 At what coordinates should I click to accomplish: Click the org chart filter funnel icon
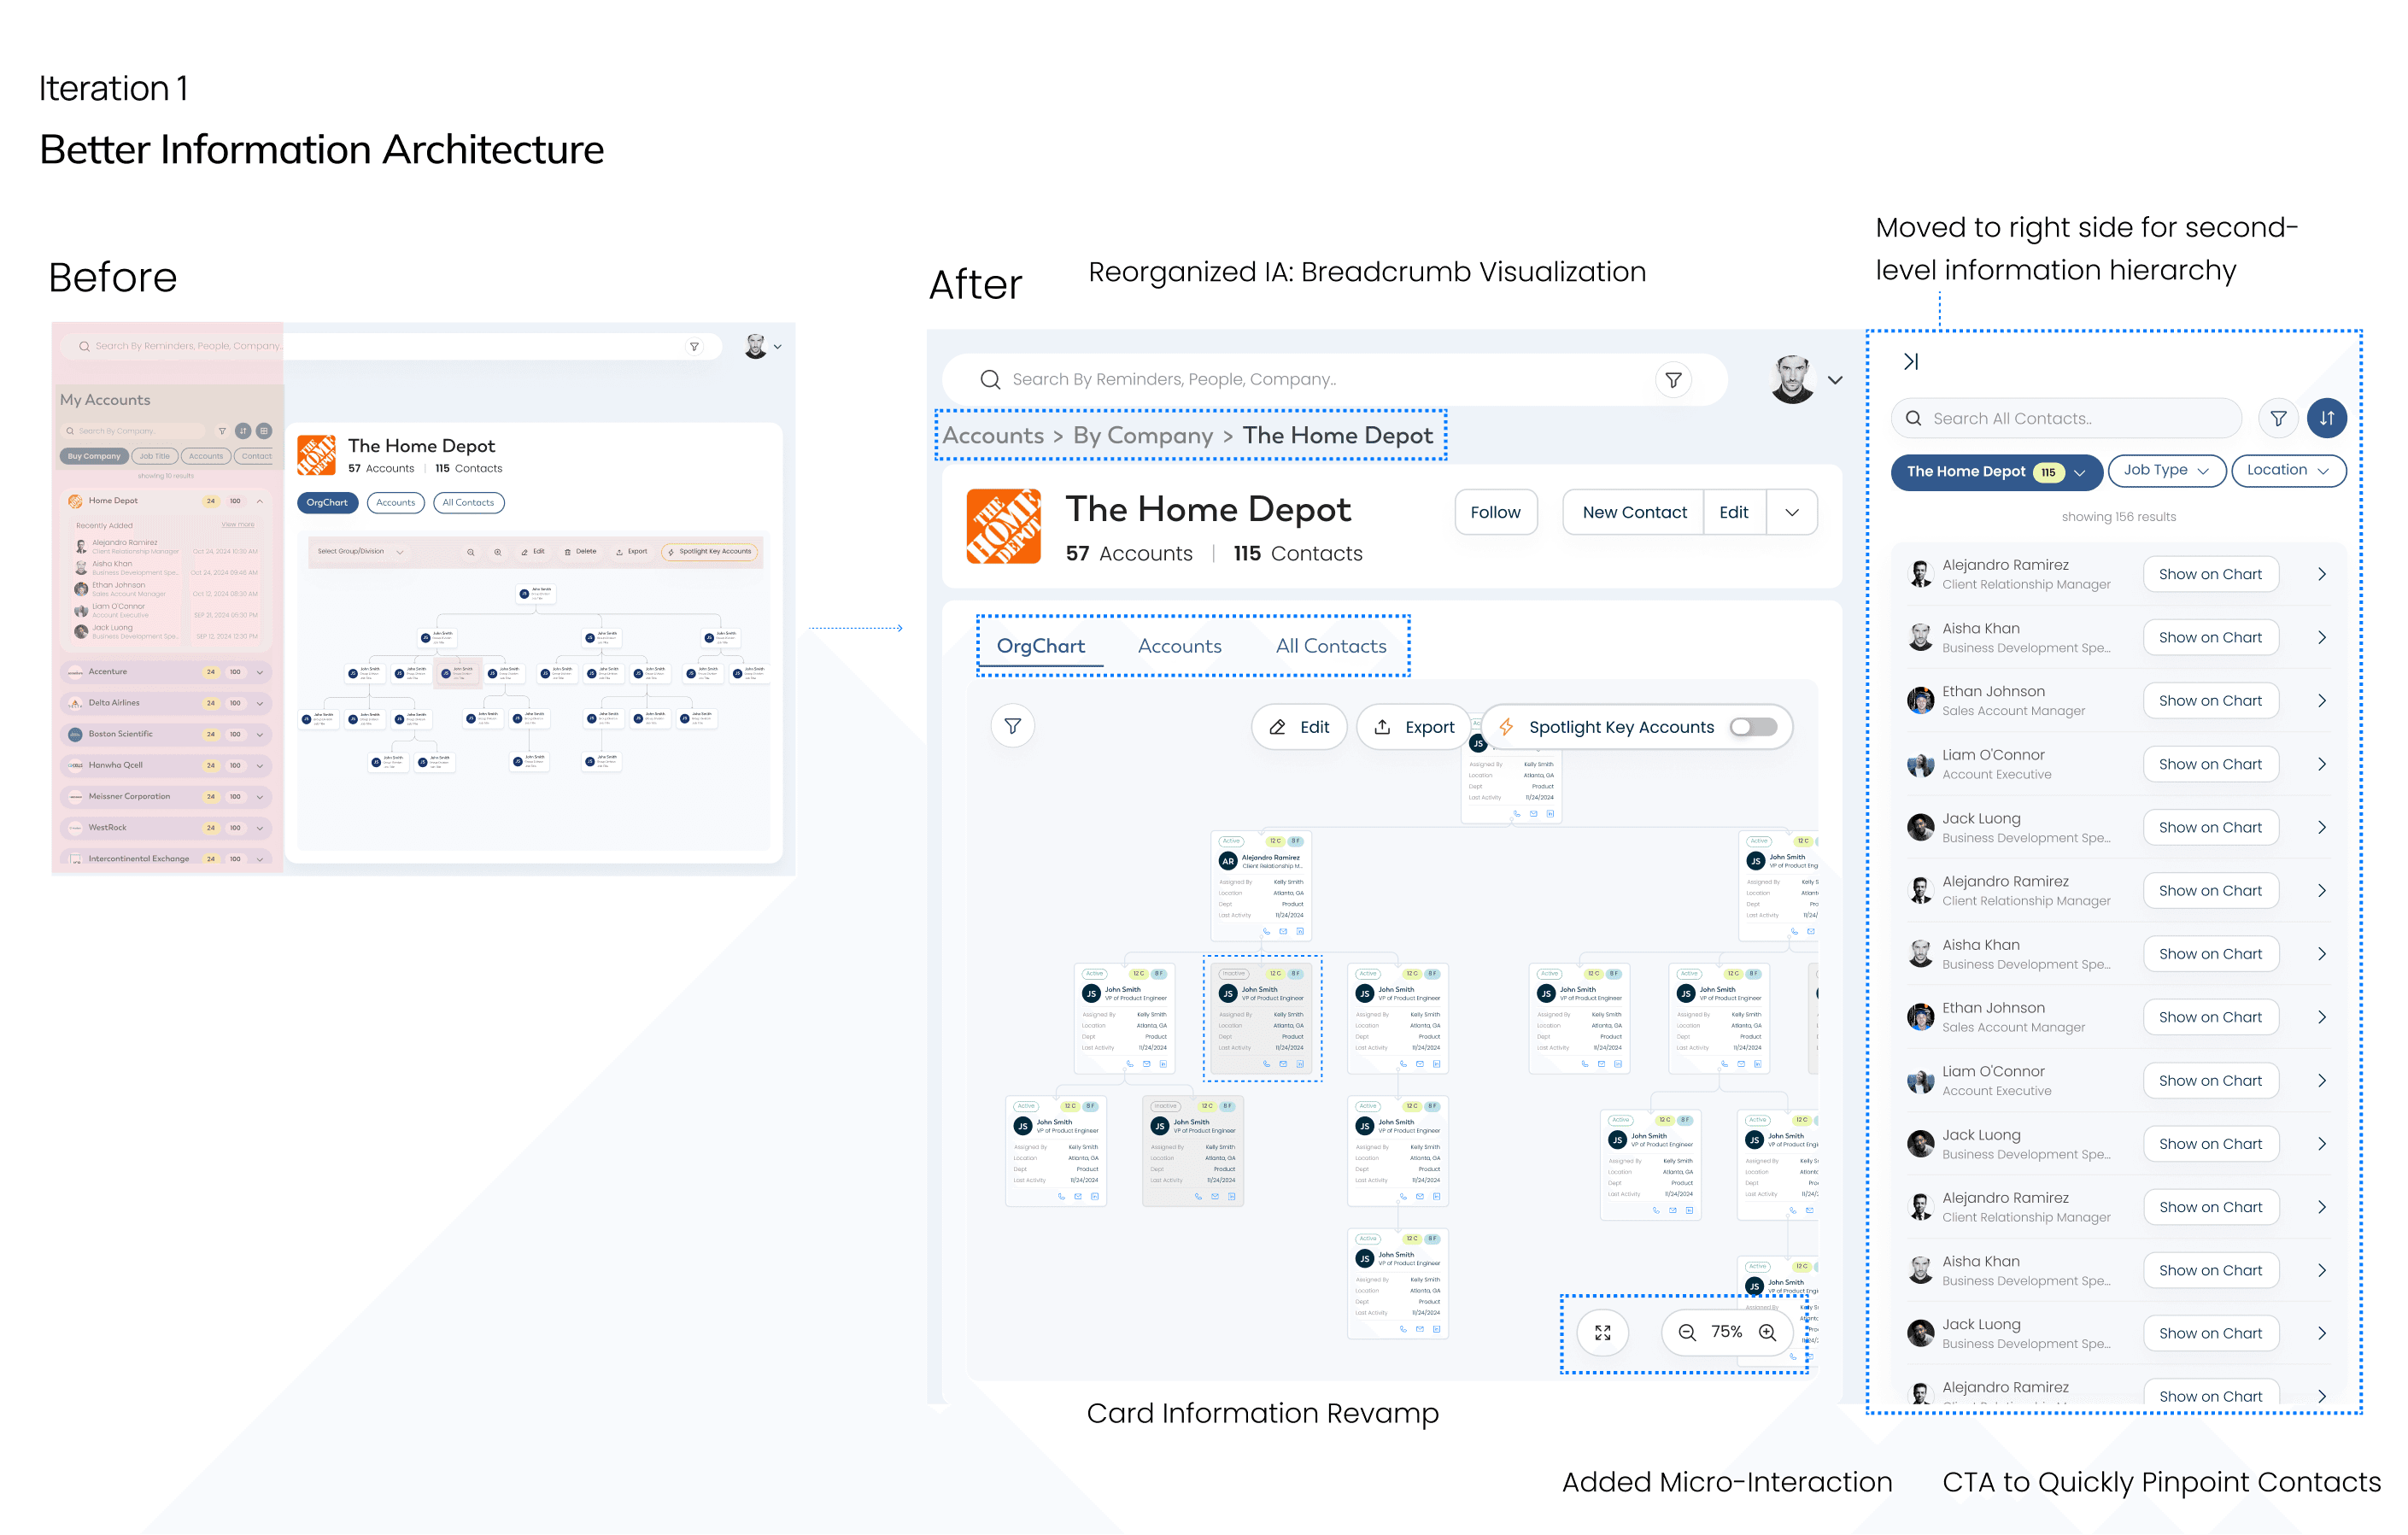pos(1012,726)
